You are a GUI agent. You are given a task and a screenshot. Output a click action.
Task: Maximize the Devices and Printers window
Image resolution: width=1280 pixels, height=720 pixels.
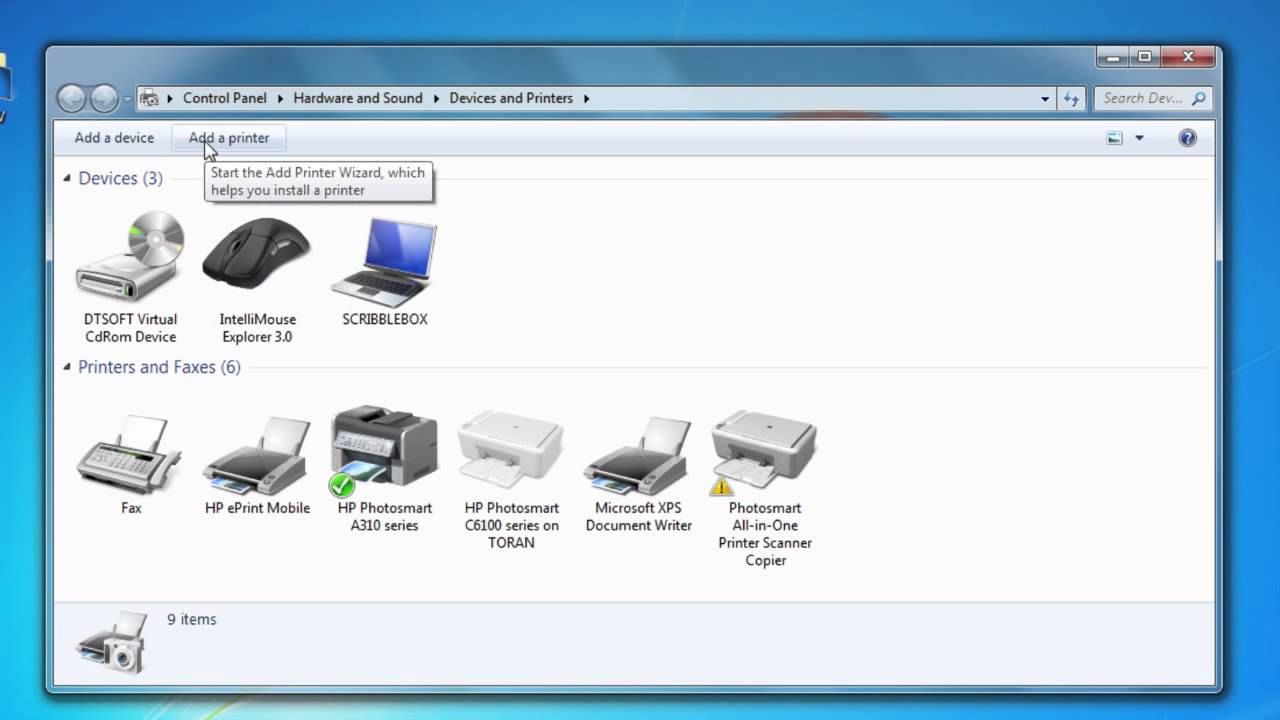click(x=1144, y=57)
